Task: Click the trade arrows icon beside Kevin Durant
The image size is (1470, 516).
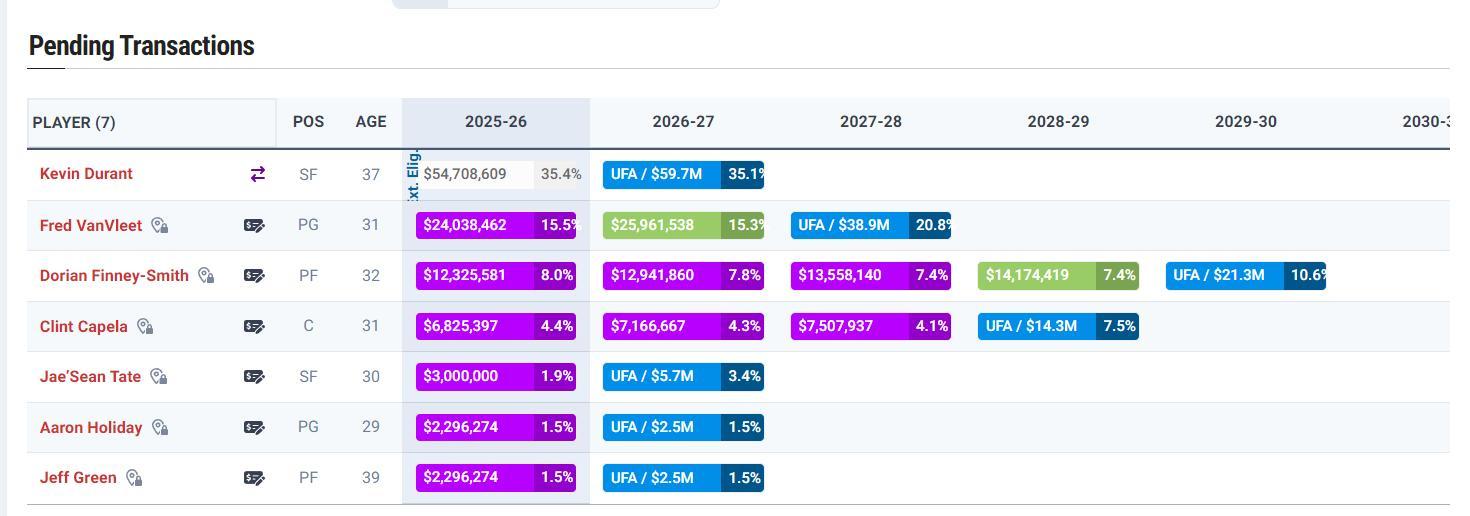Action: point(257,174)
